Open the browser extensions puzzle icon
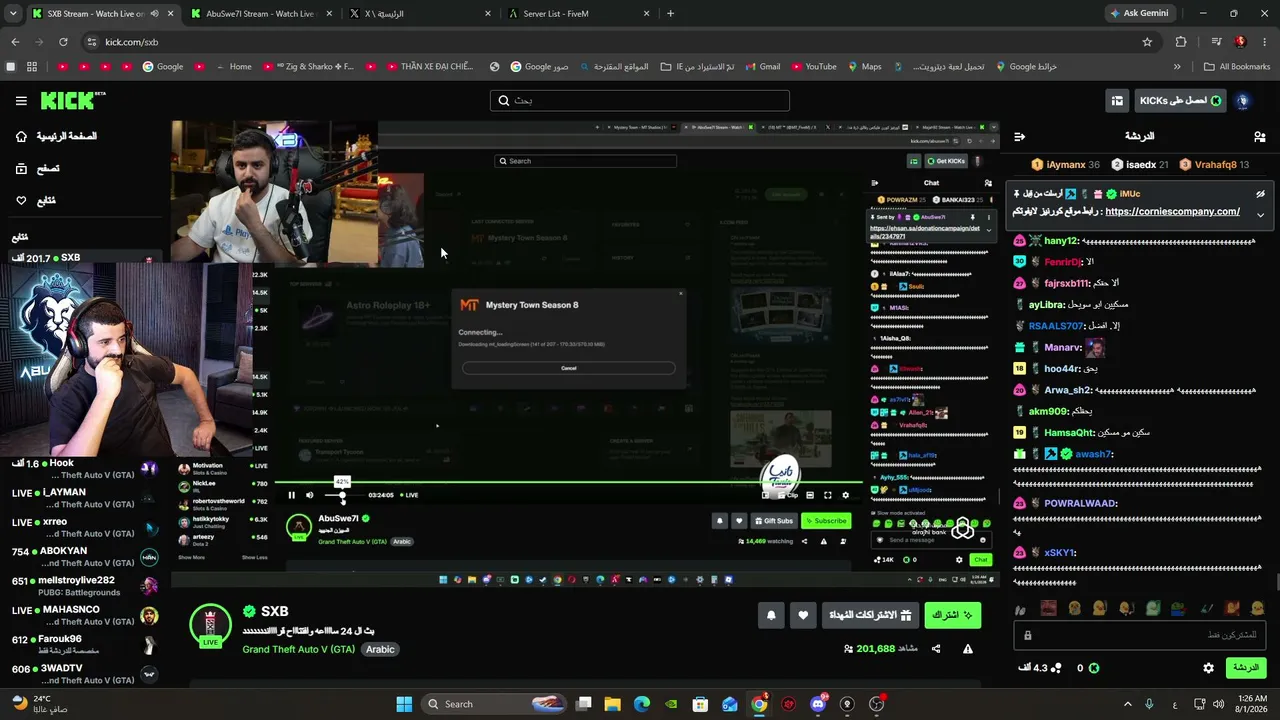The height and width of the screenshot is (720, 1280). [1181, 42]
